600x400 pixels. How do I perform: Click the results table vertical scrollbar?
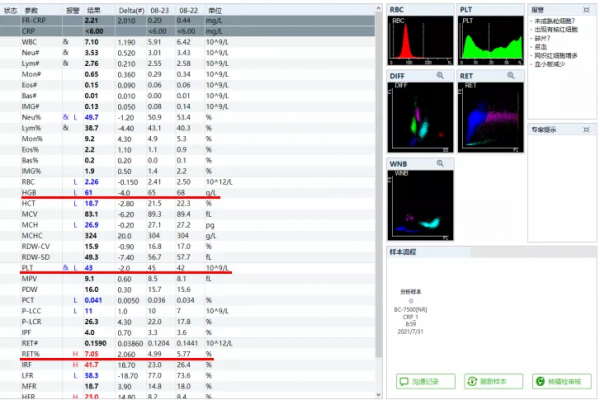(x=377, y=200)
